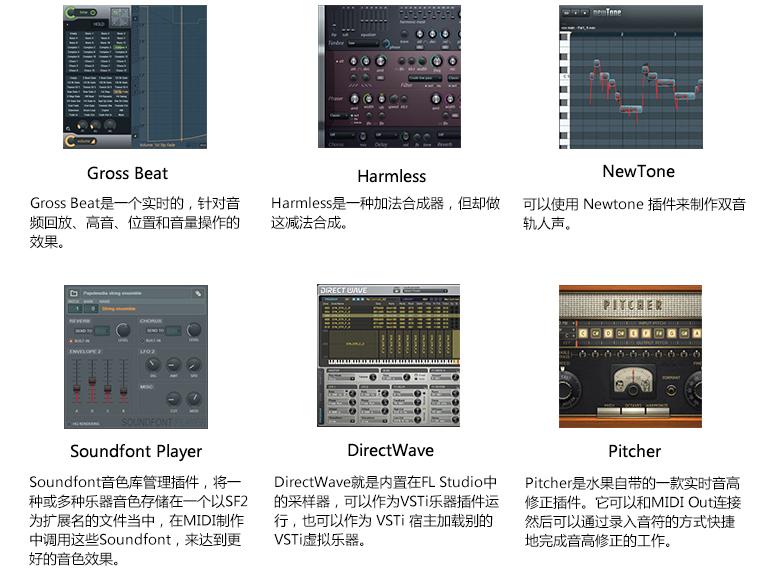Click the orange volume knob in Gross Beat
This screenshot has width=770, height=574.
pyautogui.click(x=69, y=141)
